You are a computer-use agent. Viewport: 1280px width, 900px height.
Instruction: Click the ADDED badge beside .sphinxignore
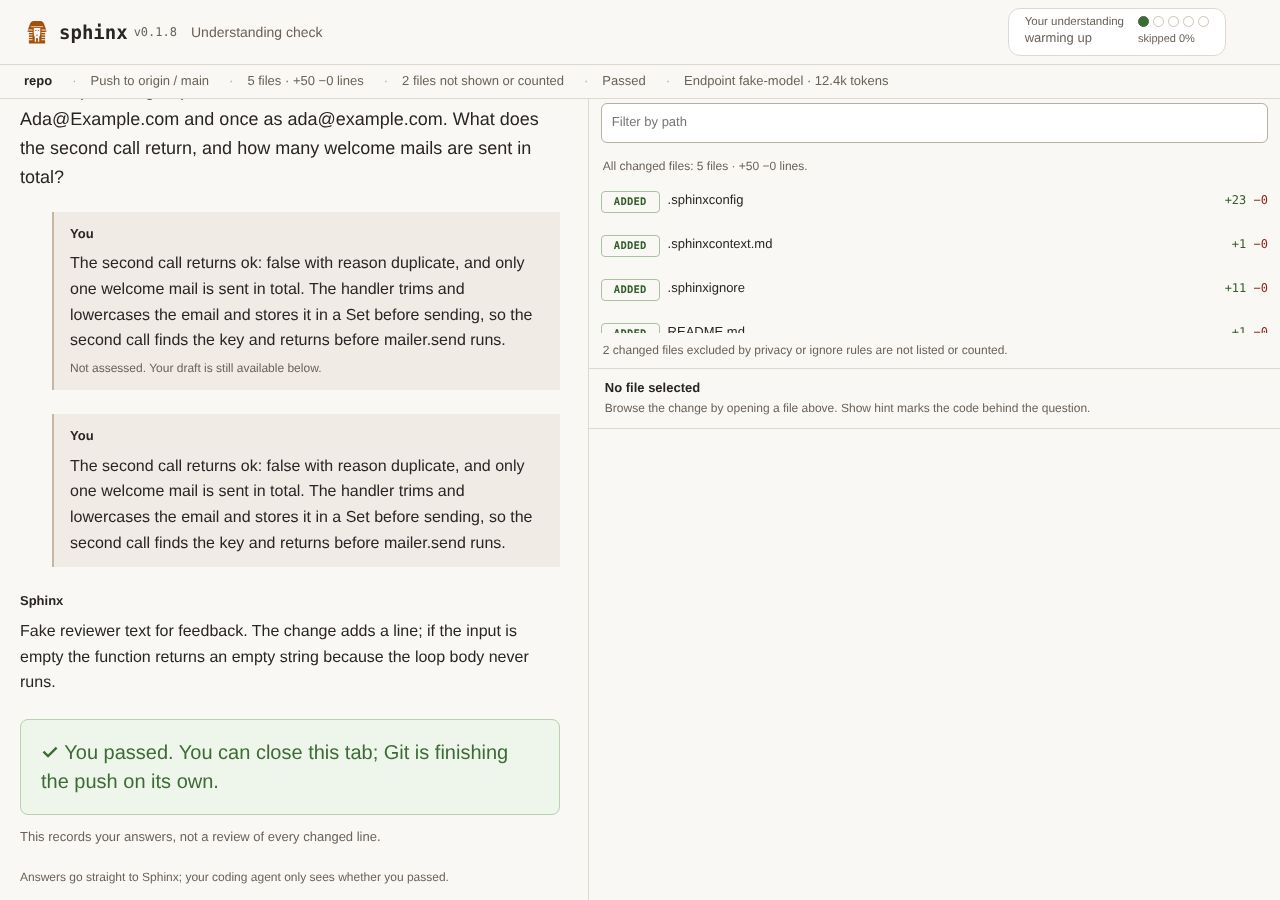click(x=630, y=290)
